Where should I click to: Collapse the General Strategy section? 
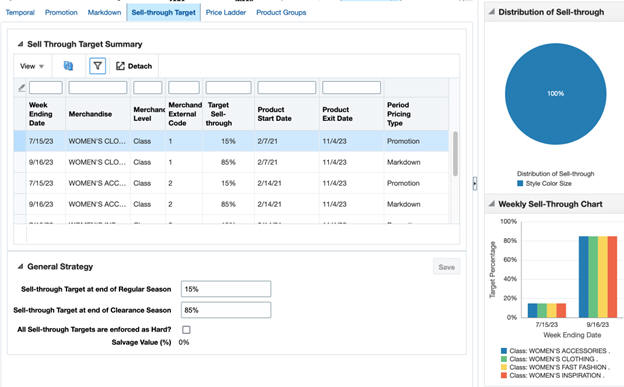click(20, 266)
